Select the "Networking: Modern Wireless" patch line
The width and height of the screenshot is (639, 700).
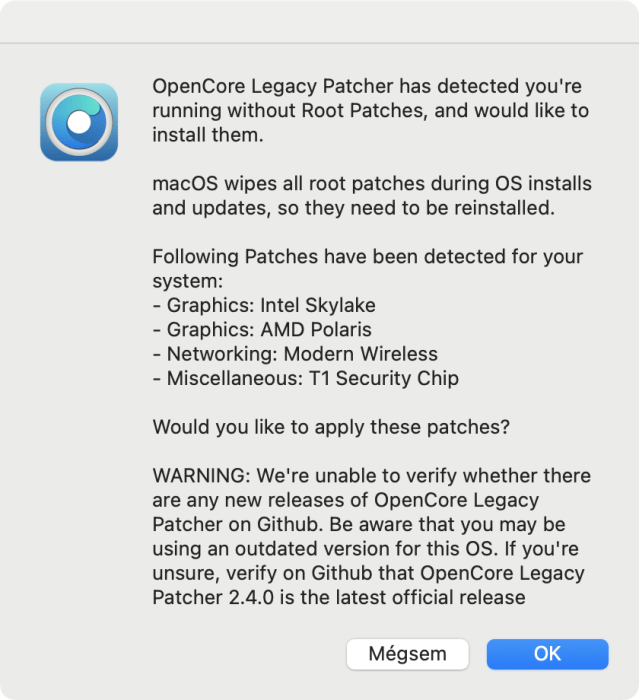tap(295, 354)
